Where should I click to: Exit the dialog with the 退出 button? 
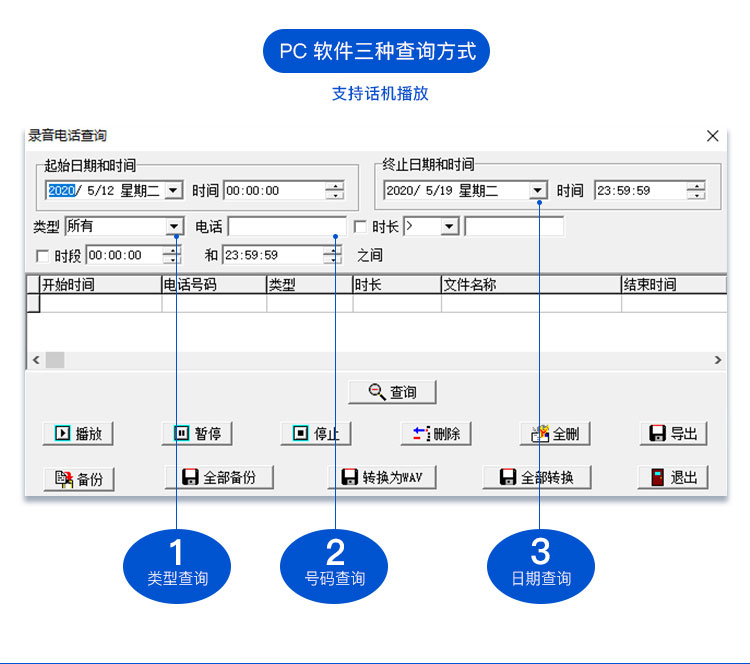coord(673,477)
